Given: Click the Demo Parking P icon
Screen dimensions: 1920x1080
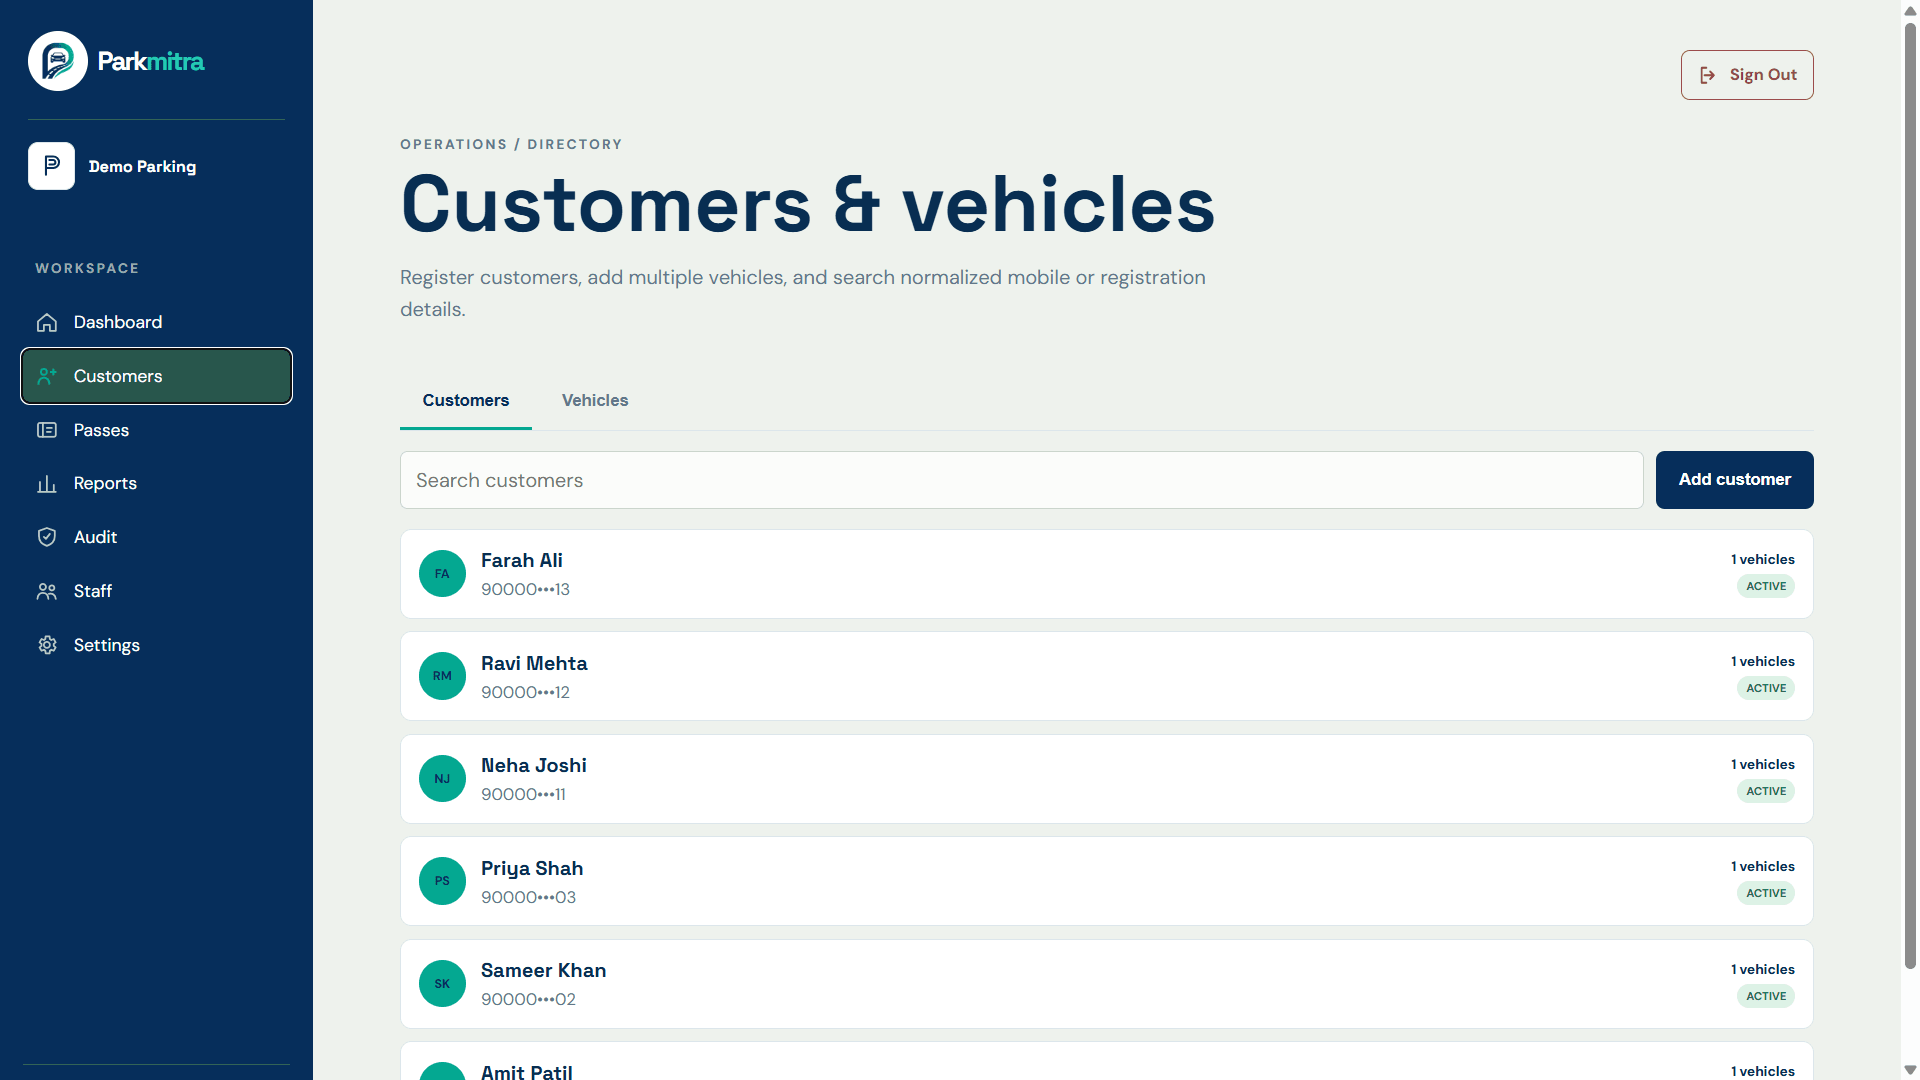Looking at the screenshot, I should (51, 166).
